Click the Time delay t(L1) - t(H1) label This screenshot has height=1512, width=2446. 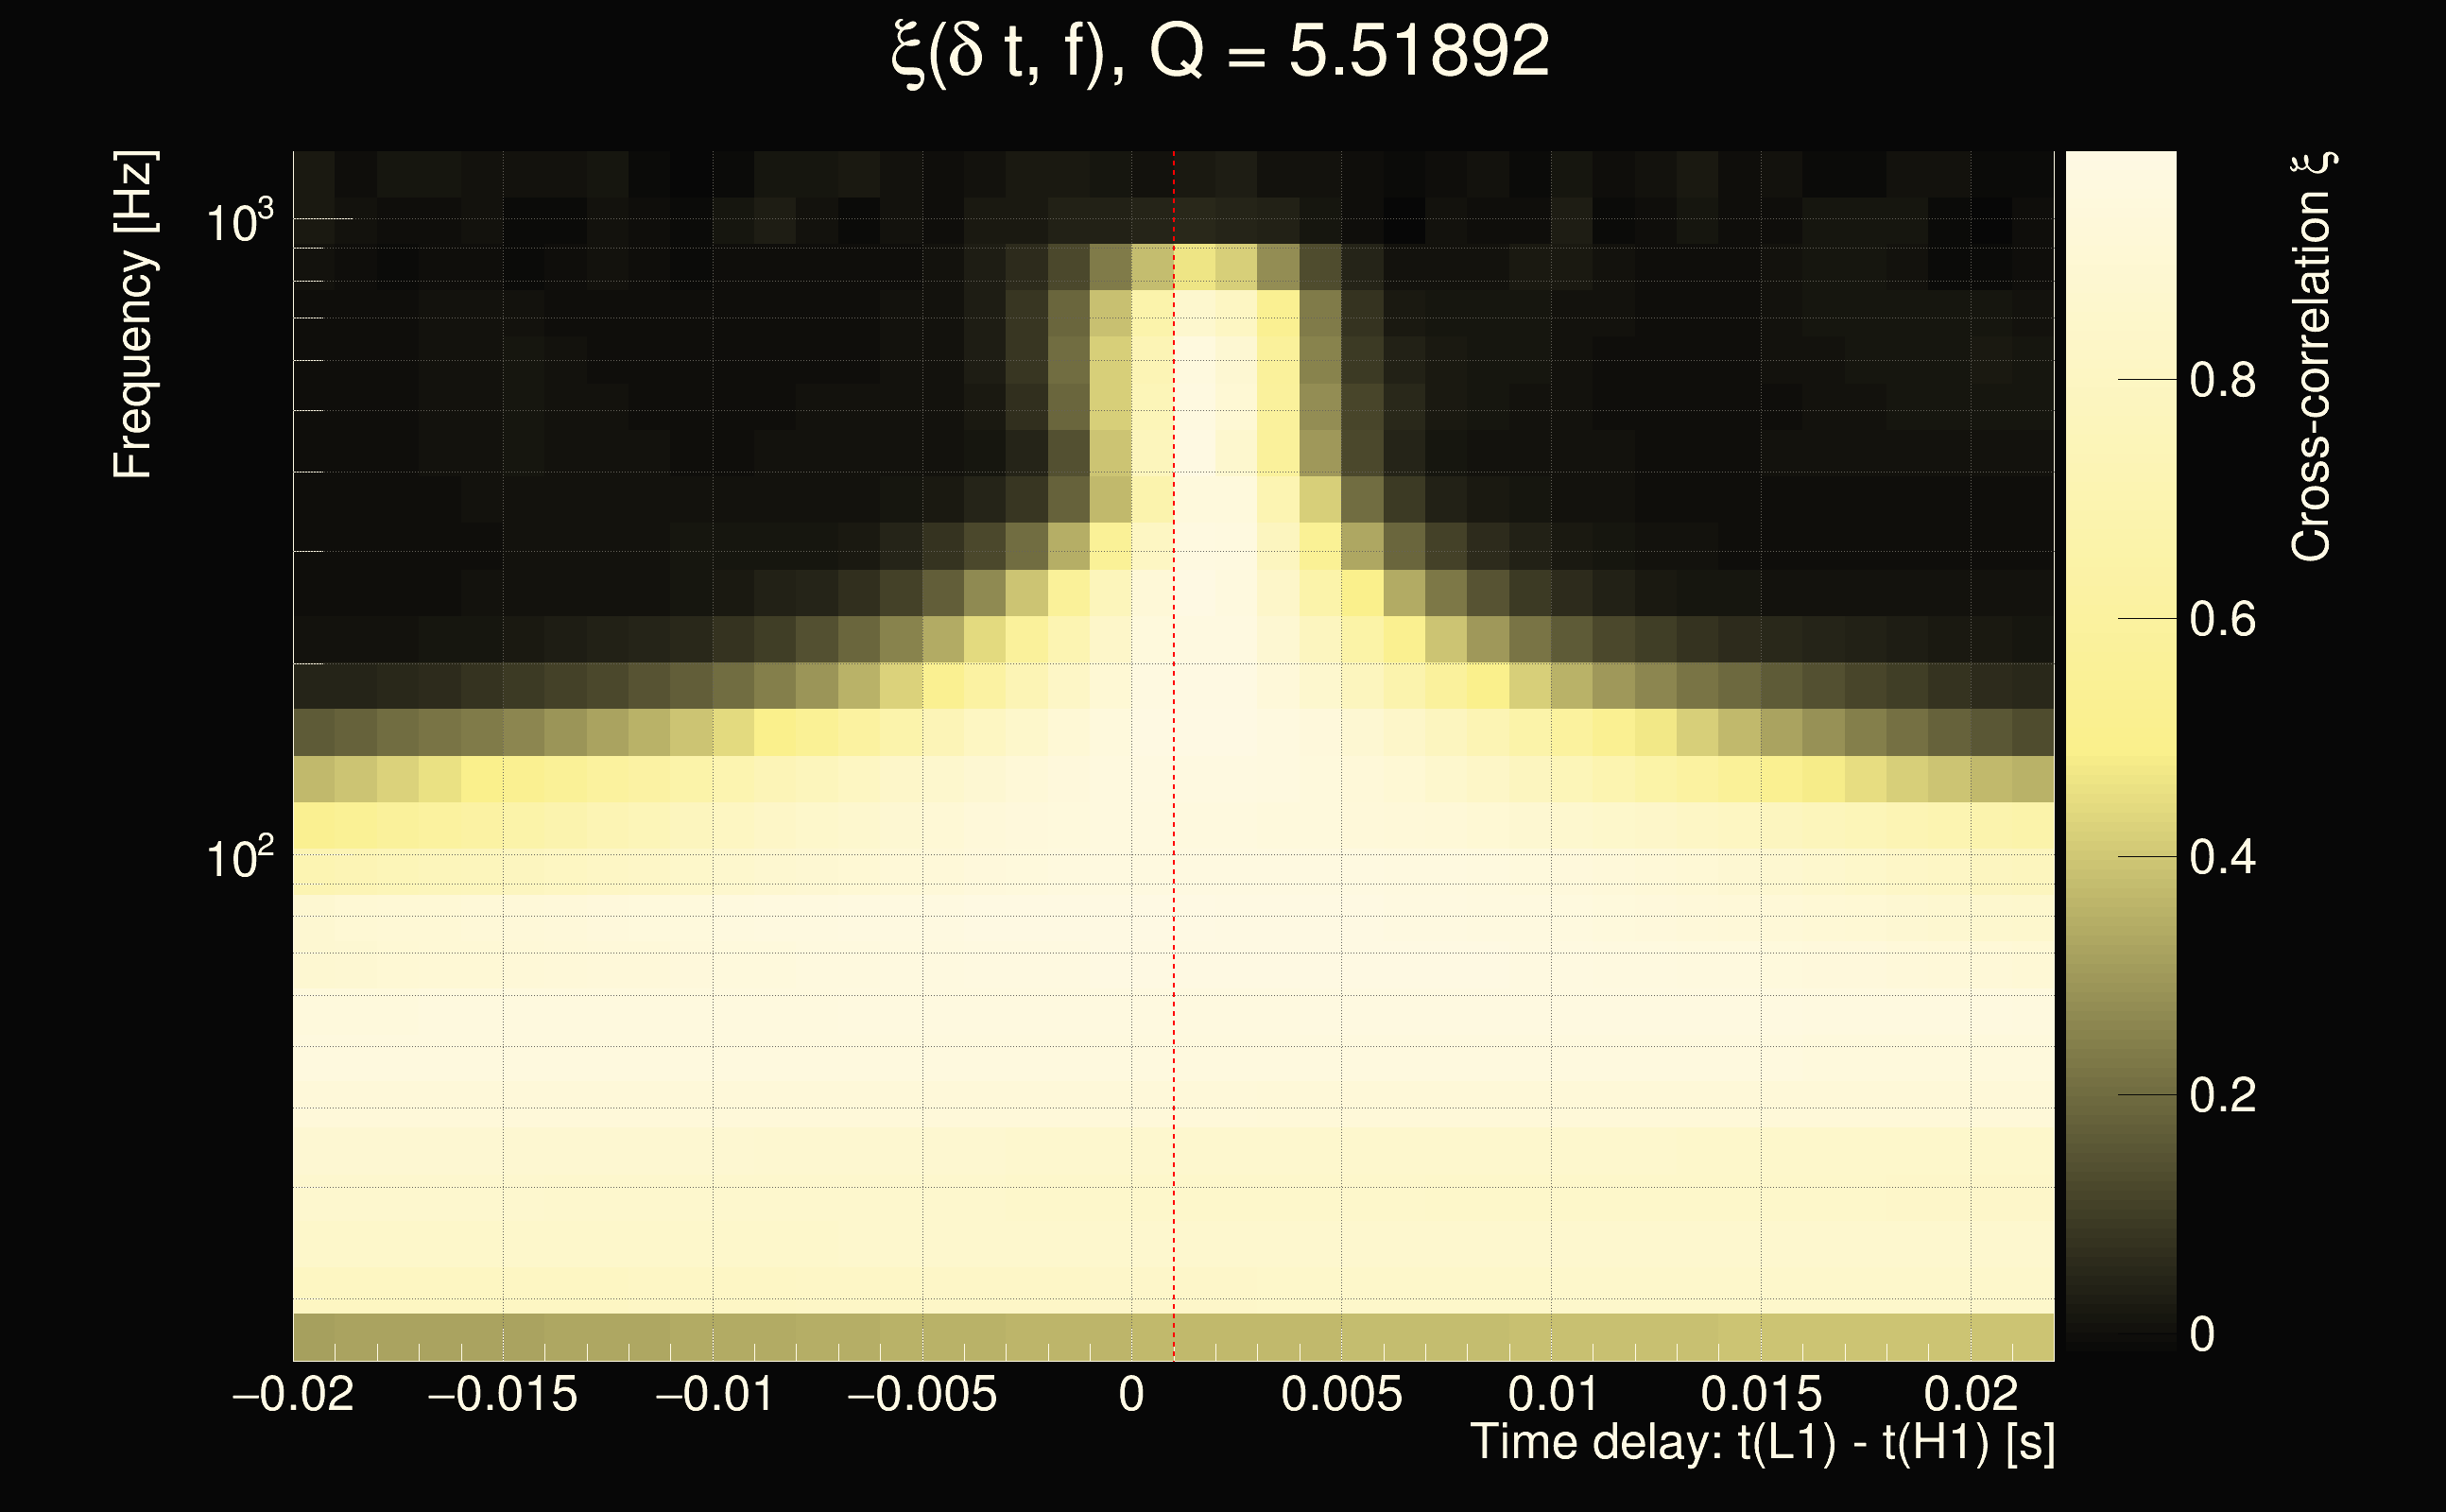1762,1443
